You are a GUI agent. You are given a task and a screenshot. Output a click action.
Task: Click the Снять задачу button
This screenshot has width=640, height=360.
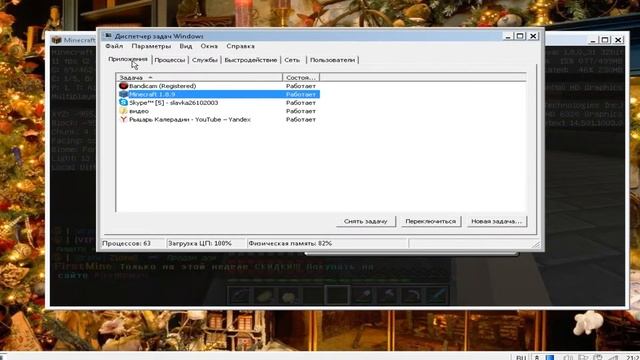click(x=366, y=221)
